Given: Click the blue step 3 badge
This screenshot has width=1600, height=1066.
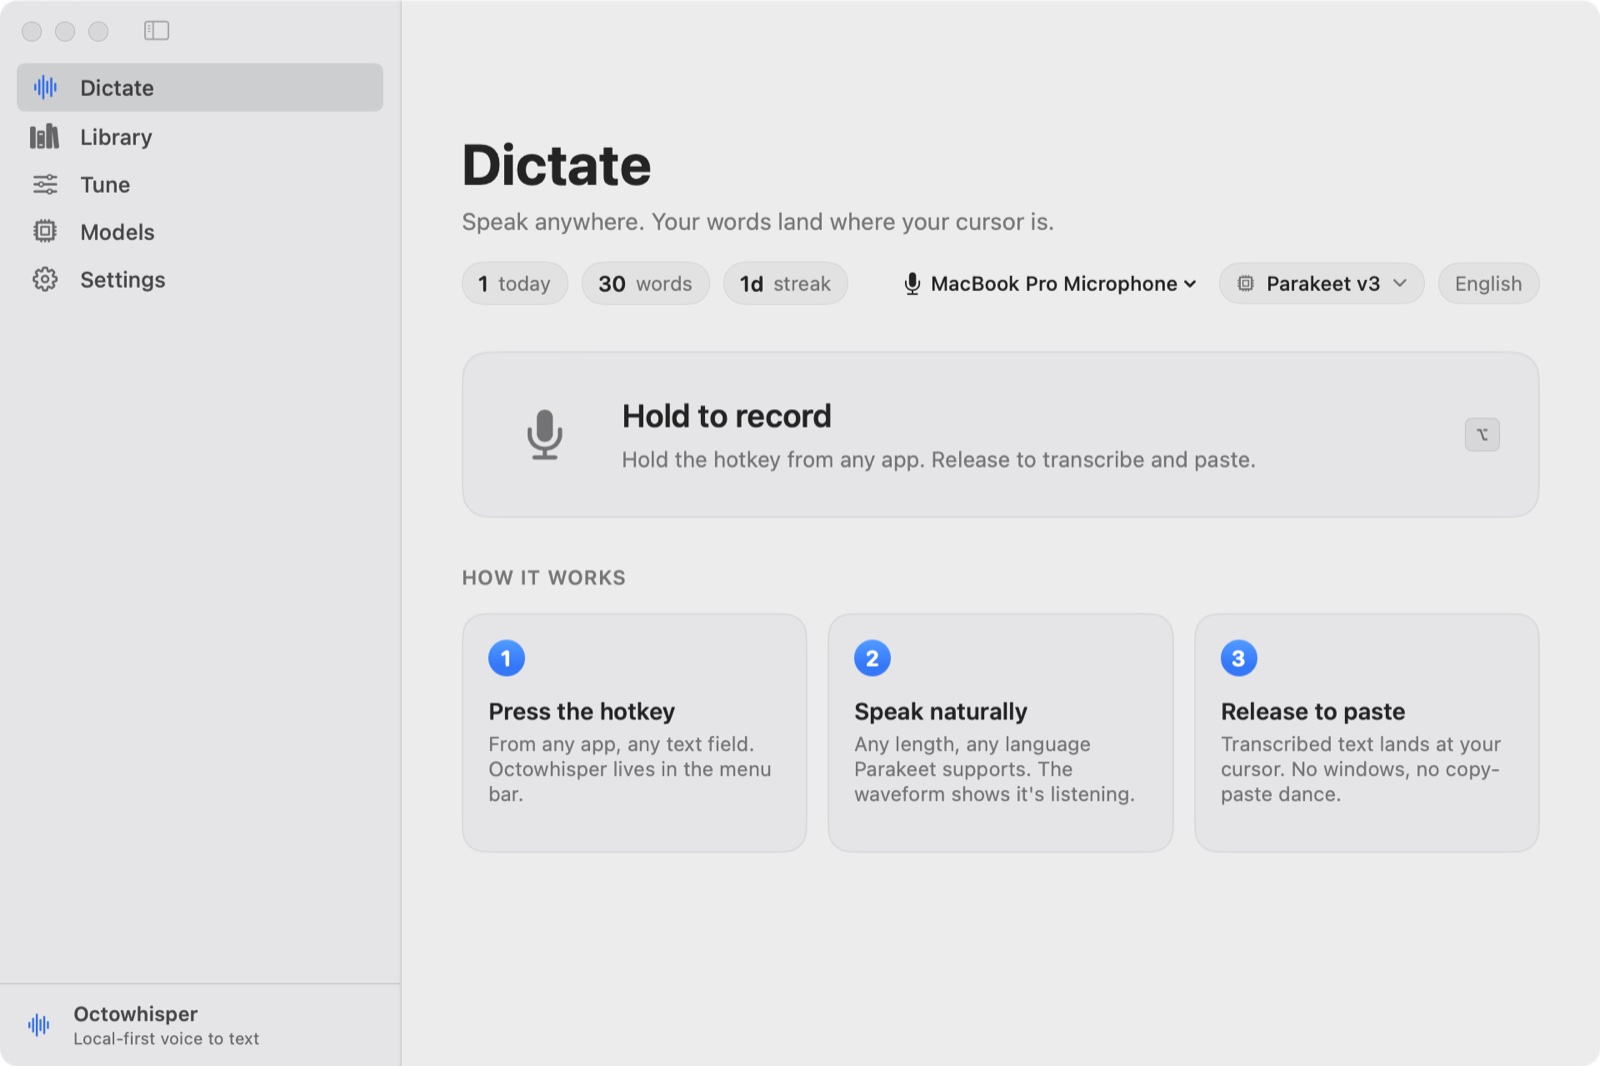Looking at the screenshot, I should [x=1239, y=658].
